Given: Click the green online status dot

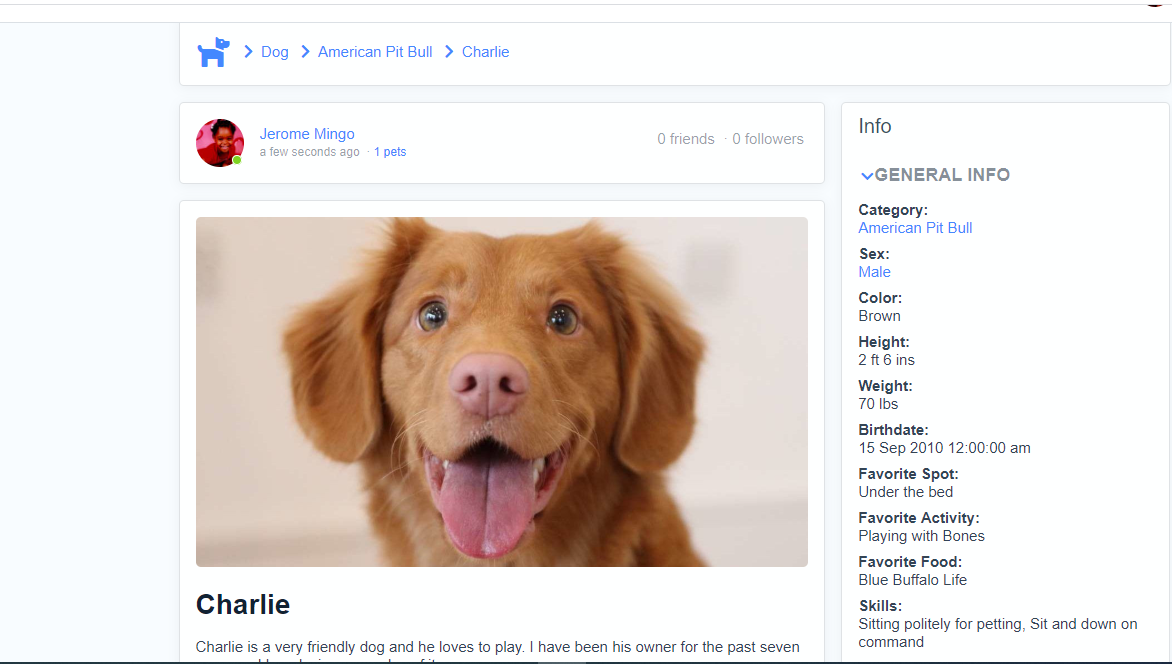Looking at the screenshot, I should click(237, 160).
